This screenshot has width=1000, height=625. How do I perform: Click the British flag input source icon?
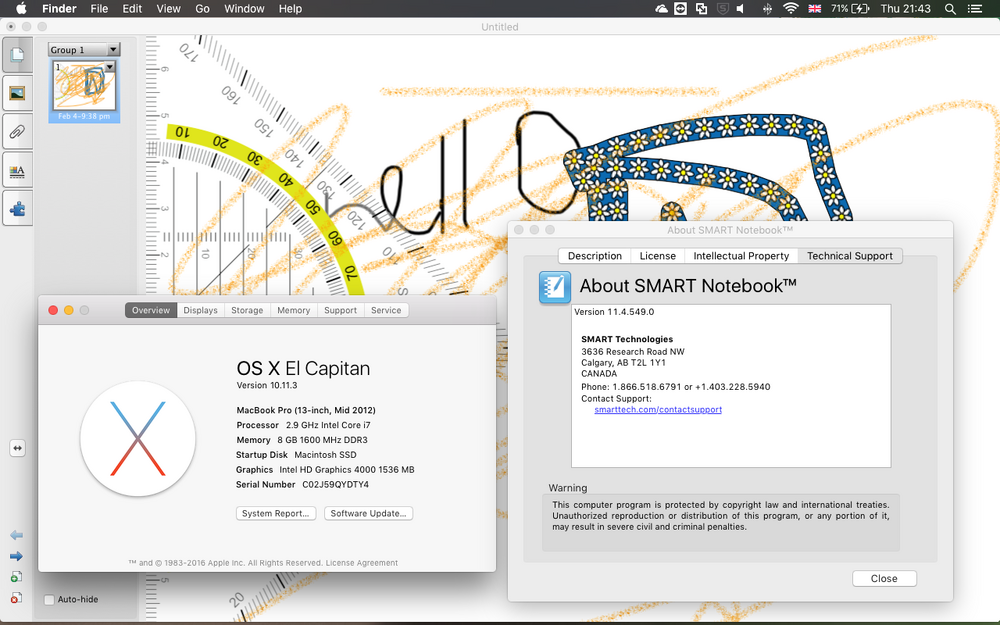pyautogui.click(x=814, y=8)
